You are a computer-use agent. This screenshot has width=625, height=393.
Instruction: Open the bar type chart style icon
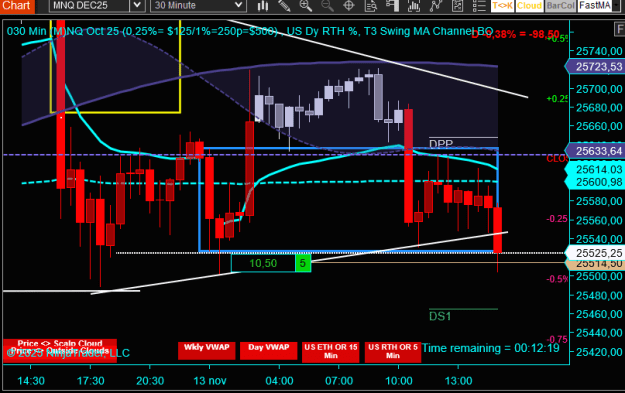point(263,6)
